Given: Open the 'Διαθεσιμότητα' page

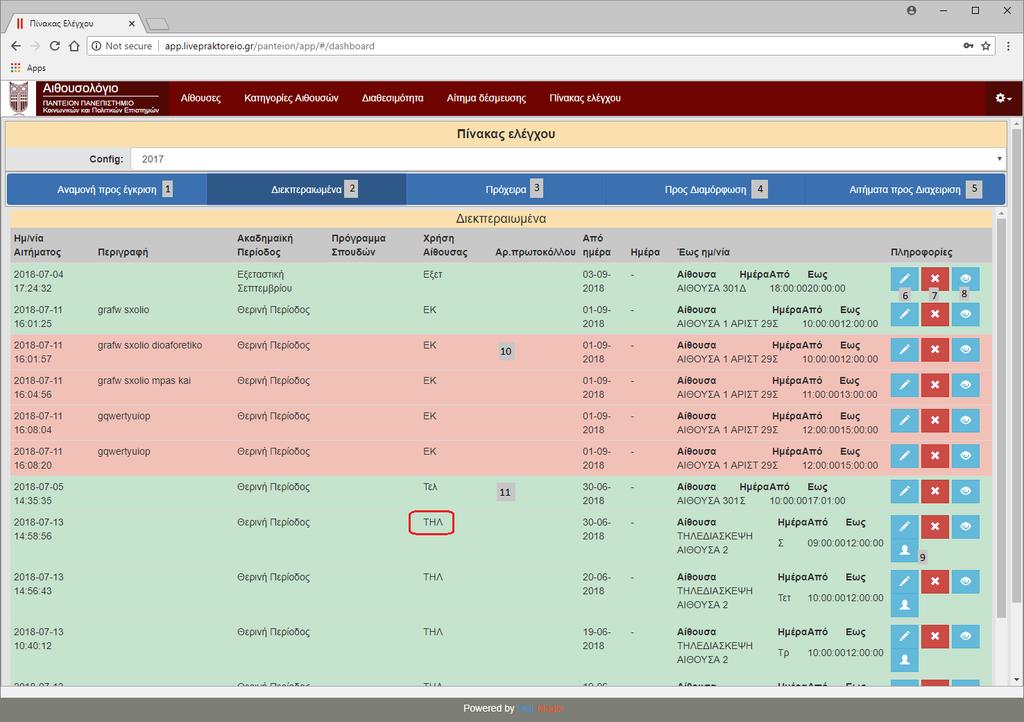Looking at the screenshot, I should click(392, 98).
